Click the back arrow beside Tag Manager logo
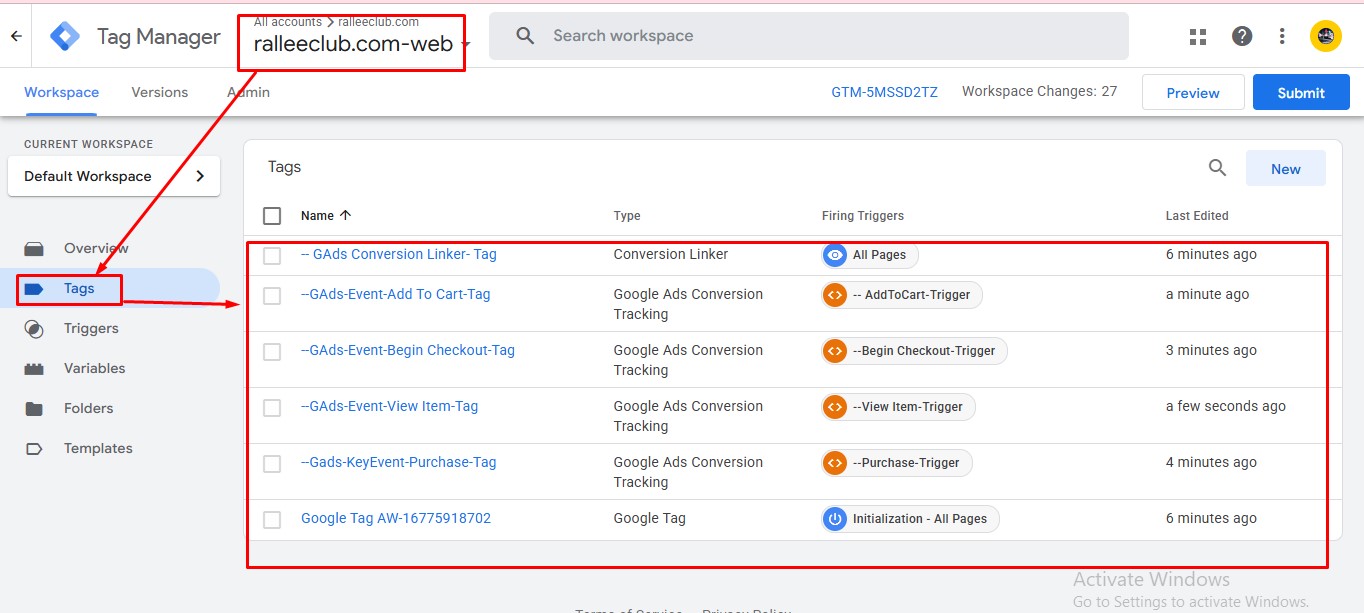The width and height of the screenshot is (1364, 613). click(16, 36)
